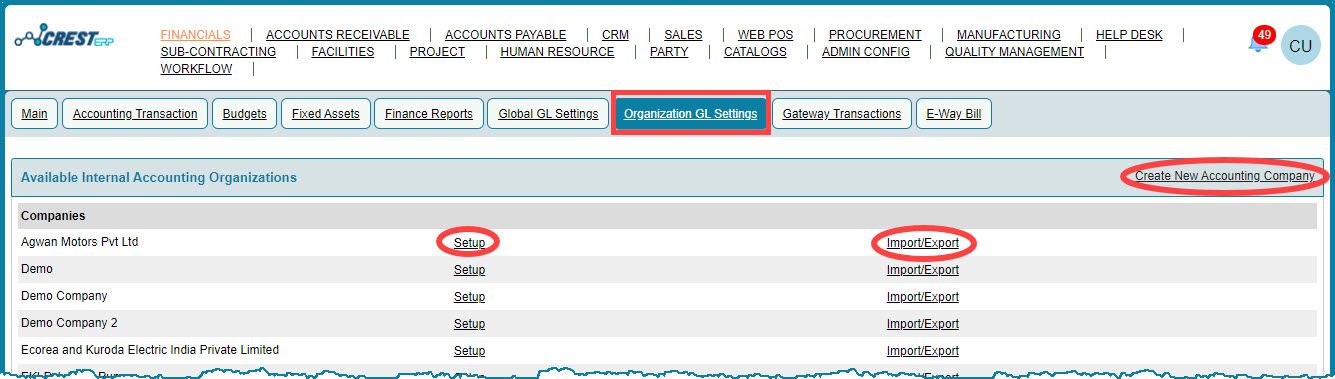Click the CU user avatar

[1300, 46]
